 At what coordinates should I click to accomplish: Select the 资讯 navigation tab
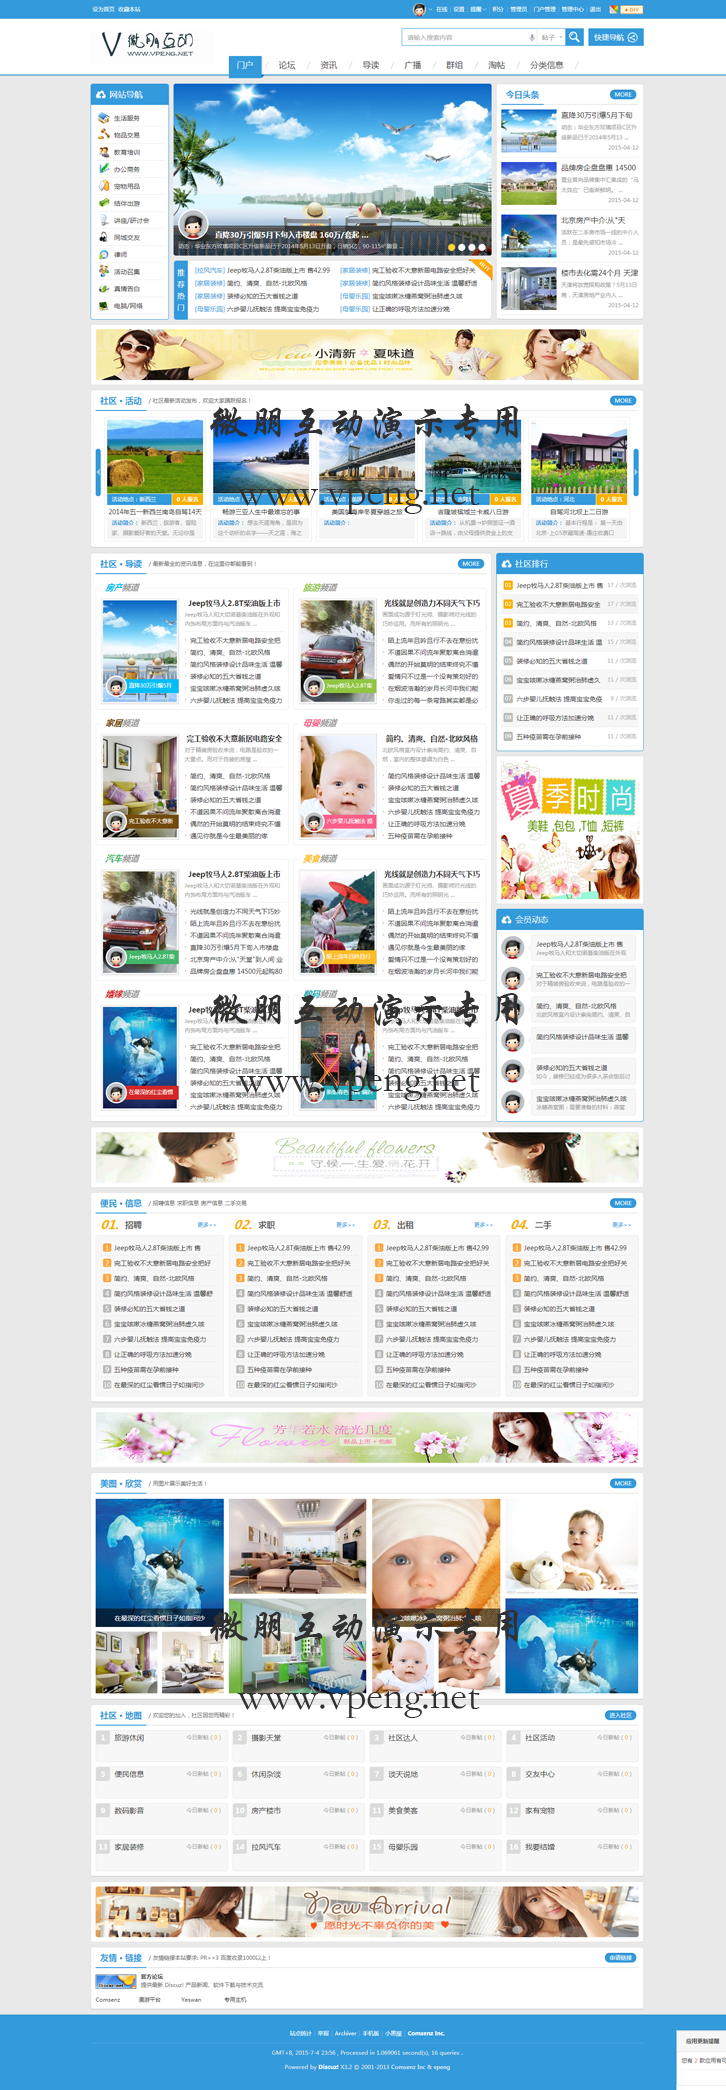coord(329,65)
